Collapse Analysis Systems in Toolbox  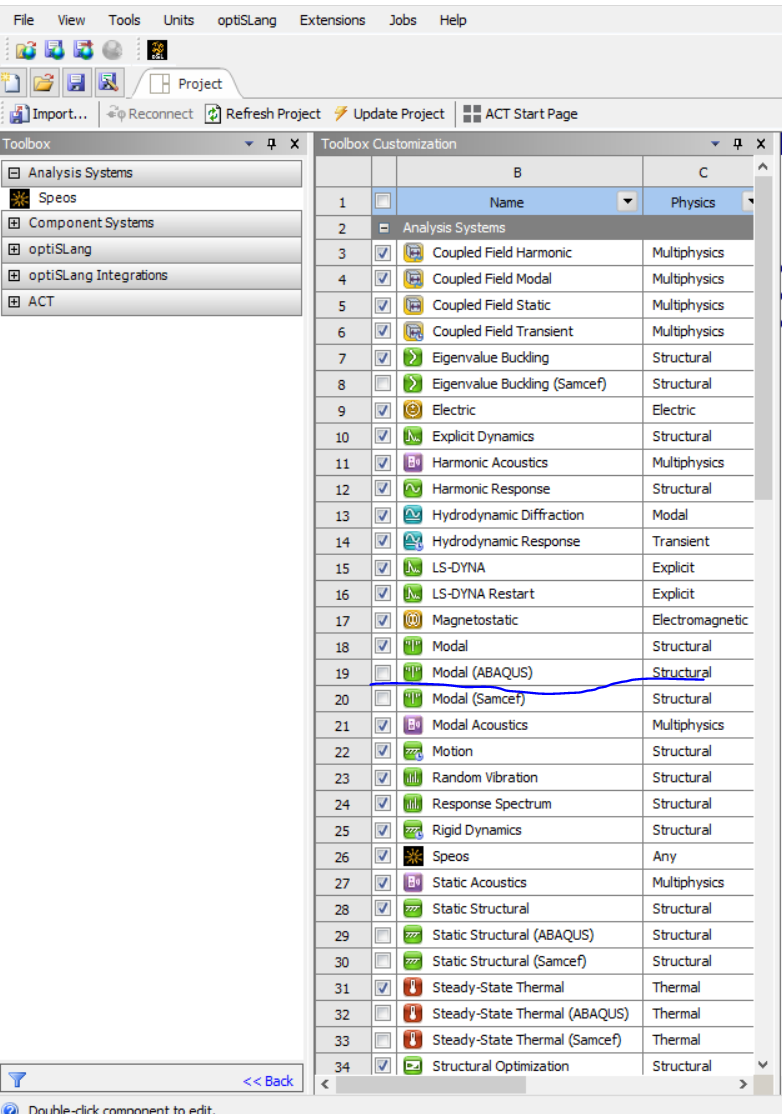click(13, 173)
